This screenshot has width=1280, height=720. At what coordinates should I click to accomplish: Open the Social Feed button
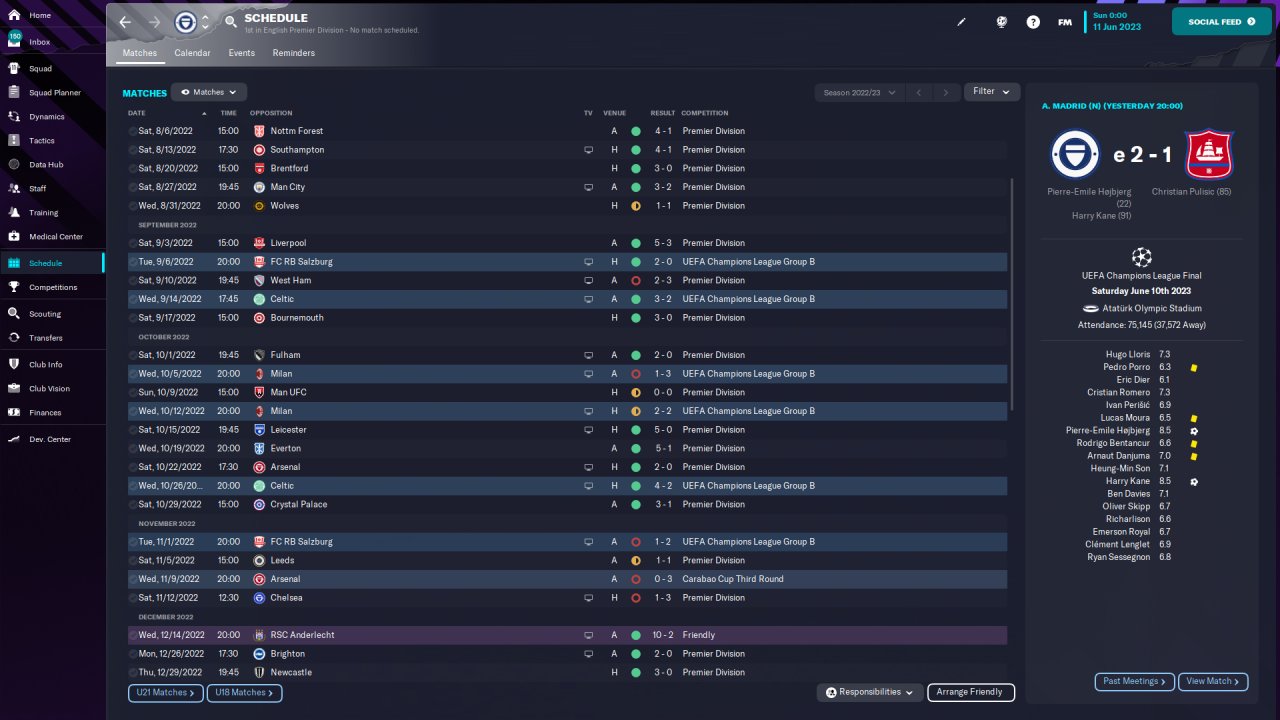(1222, 21)
